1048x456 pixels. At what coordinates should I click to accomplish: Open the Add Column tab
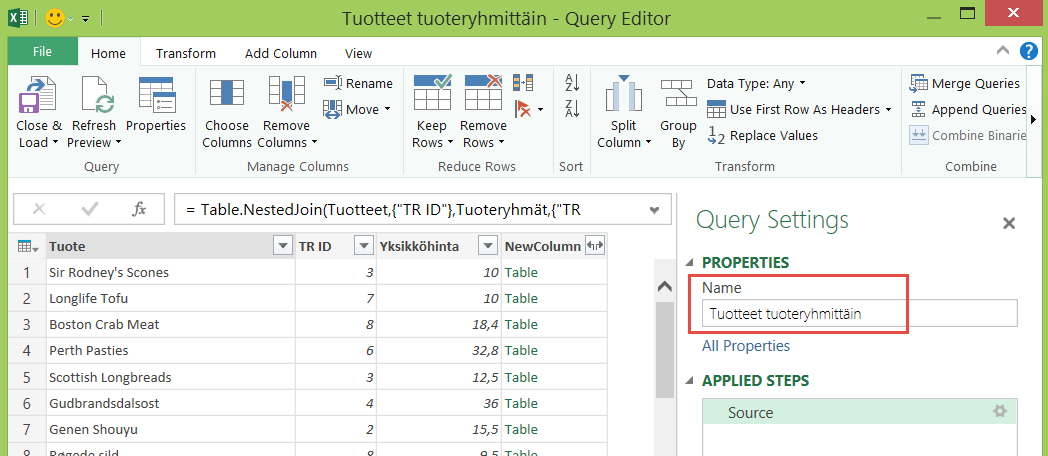[x=281, y=53]
